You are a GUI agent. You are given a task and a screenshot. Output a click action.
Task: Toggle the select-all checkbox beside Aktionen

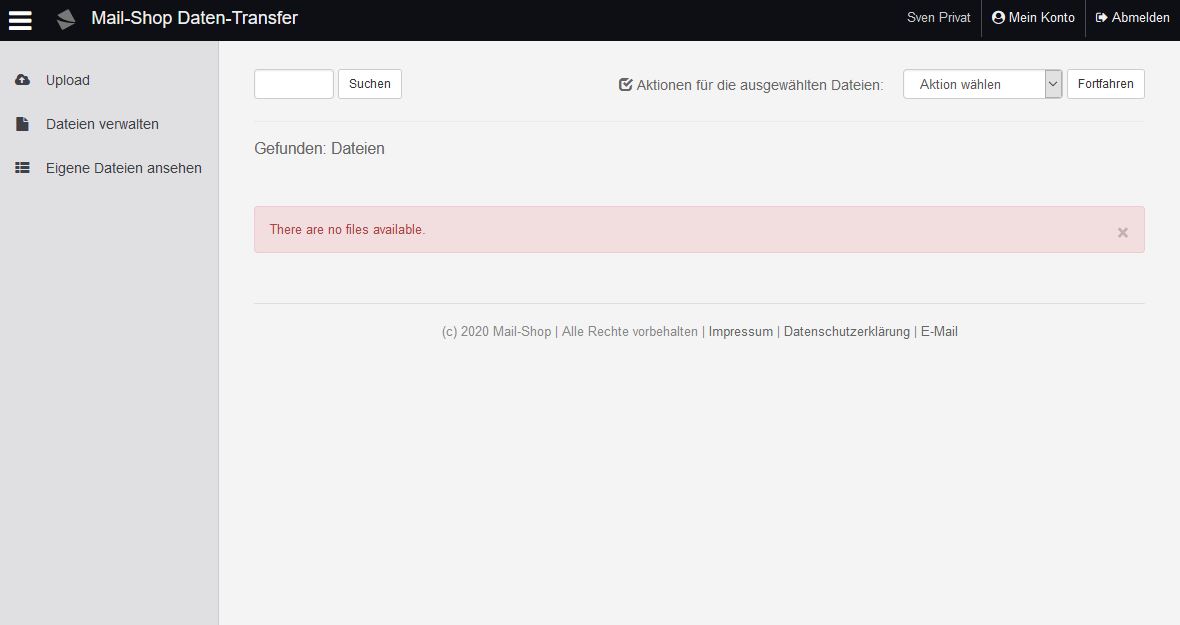(626, 85)
